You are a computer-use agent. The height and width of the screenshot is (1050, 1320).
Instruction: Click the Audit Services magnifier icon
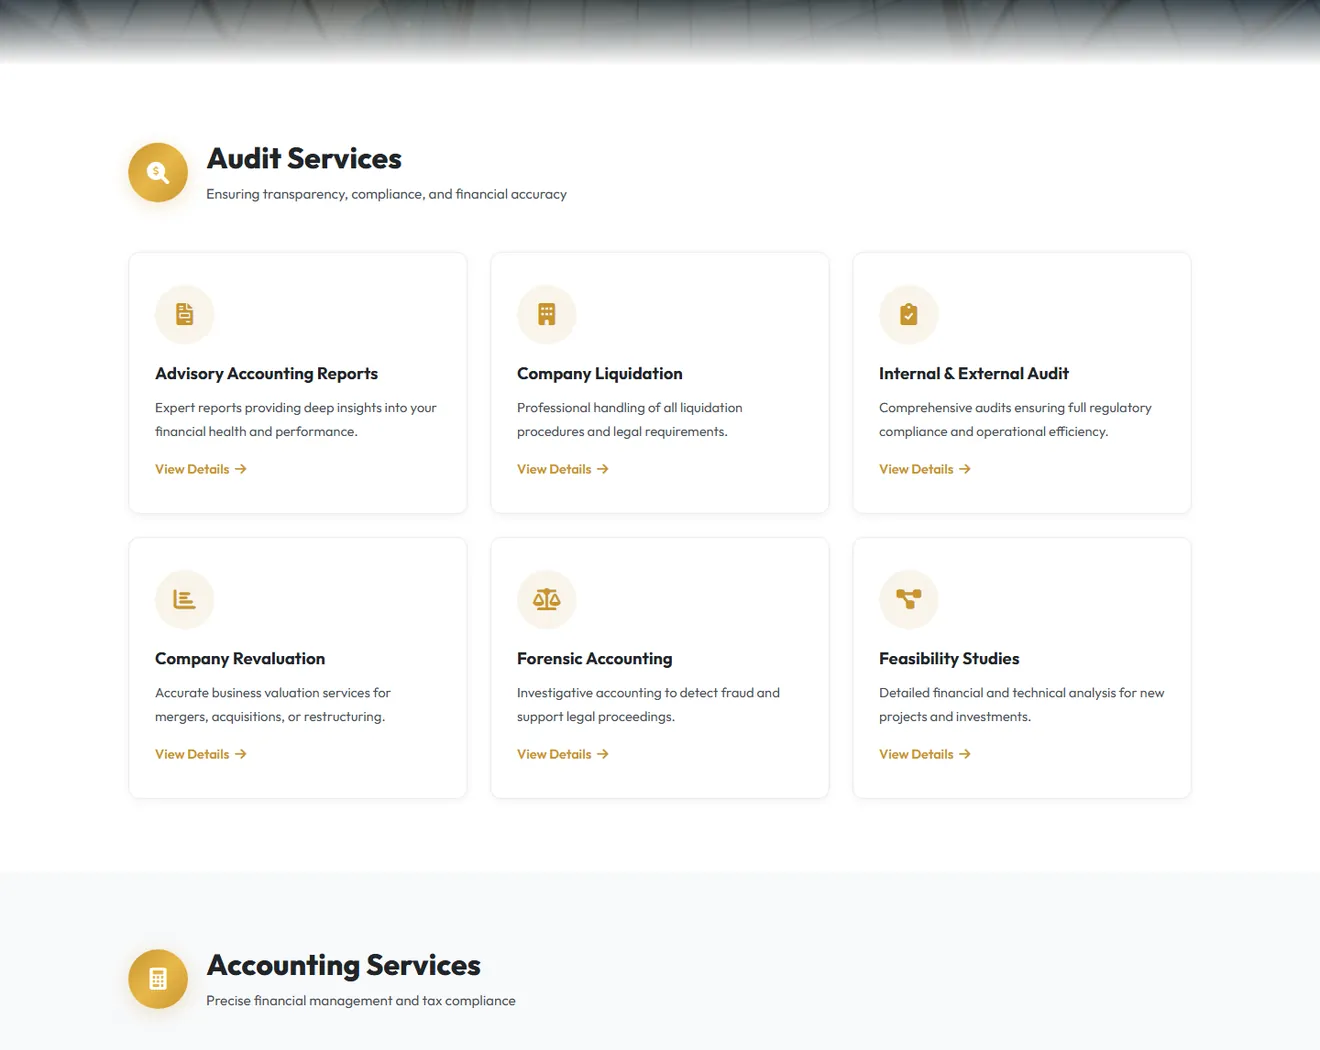158,172
